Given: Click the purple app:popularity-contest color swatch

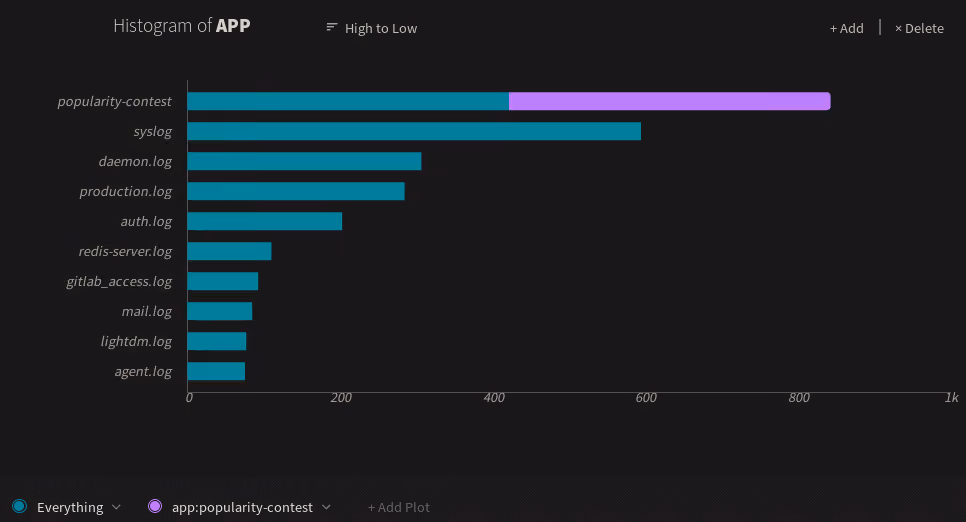Looking at the screenshot, I should point(155,507).
